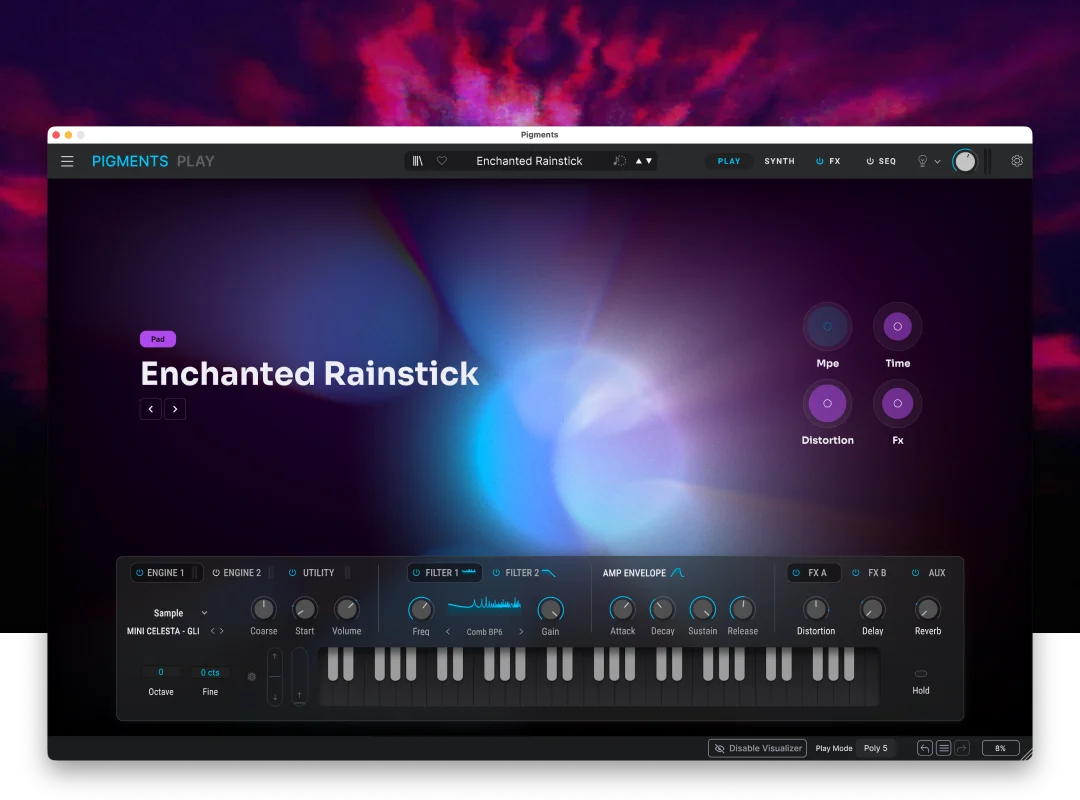This screenshot has height=800, width=1080.
Task: Switch to the SYNTH view tab
Action: pos(779,161)
